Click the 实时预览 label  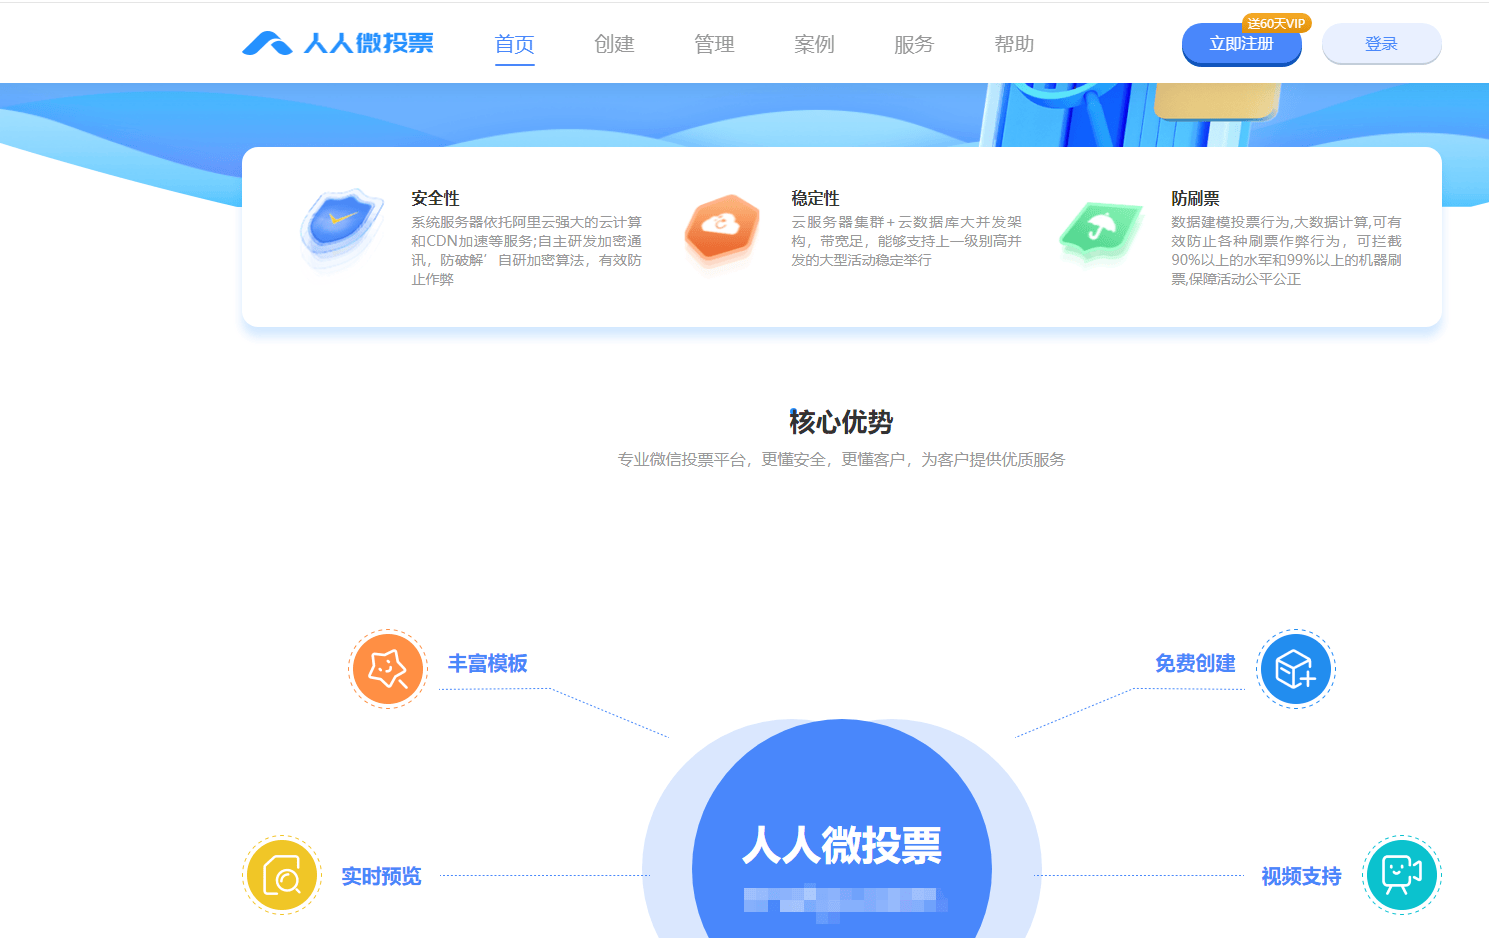pyautogui.click(x=381, y=876)
